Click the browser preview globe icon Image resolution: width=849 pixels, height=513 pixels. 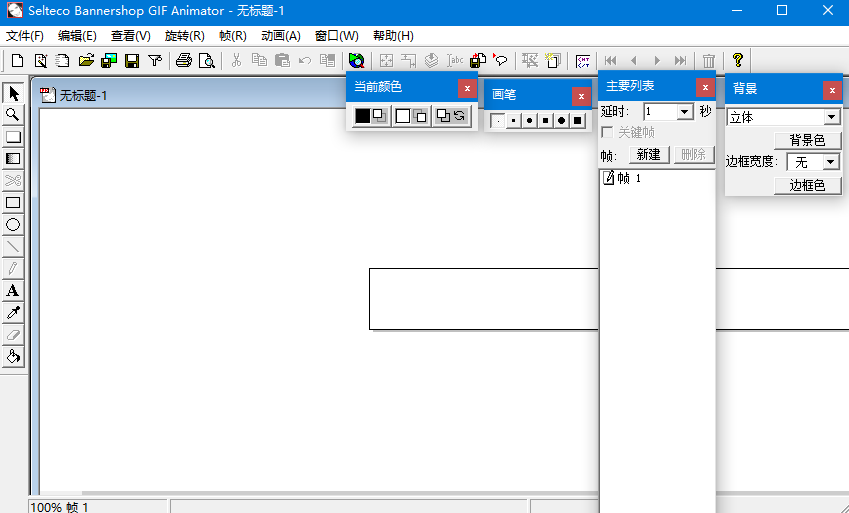pyautogui.click(x=356, y=60)
